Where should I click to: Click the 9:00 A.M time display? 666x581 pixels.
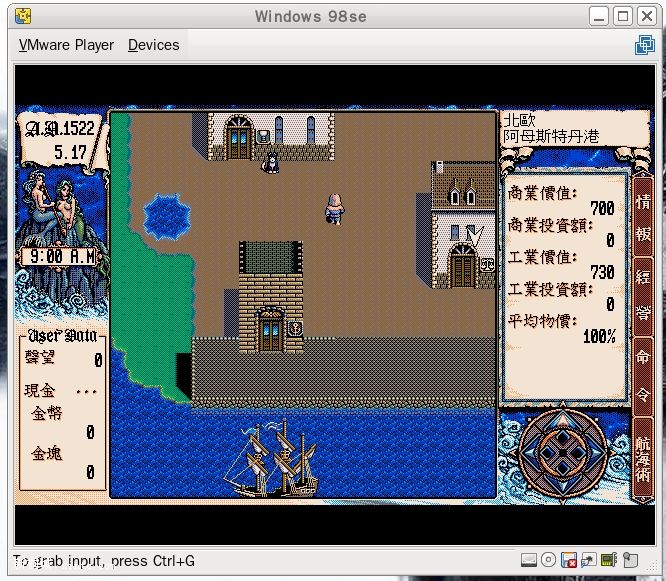[x=62, y=256]
